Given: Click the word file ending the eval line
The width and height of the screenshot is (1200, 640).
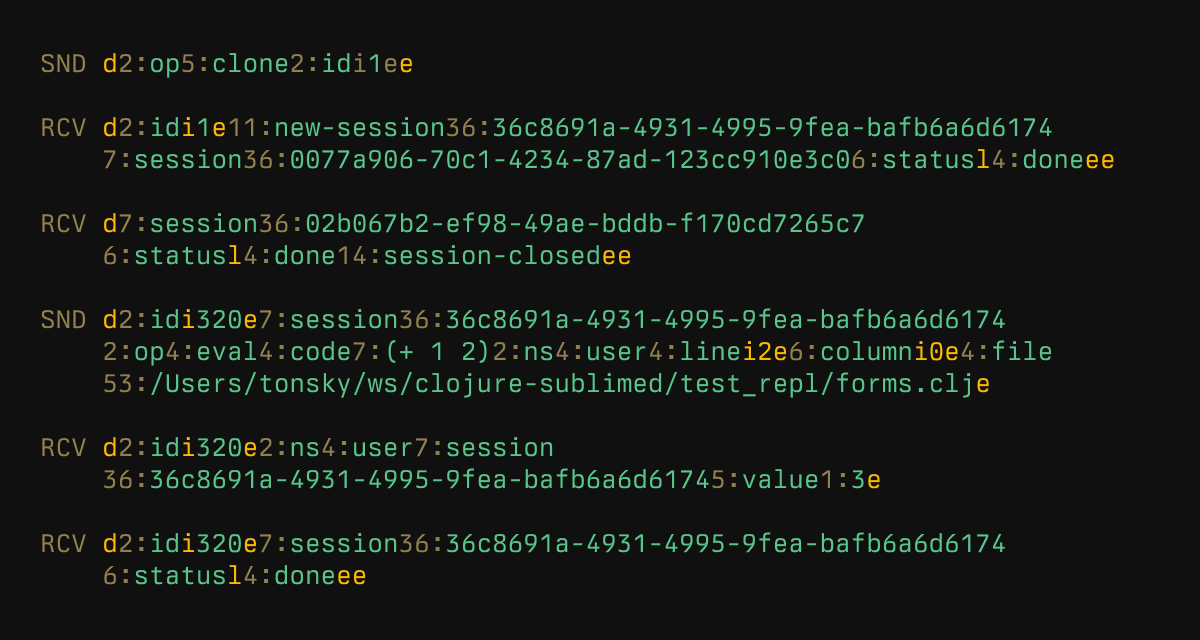Looking at the screenshot, I should [1022, 352].
